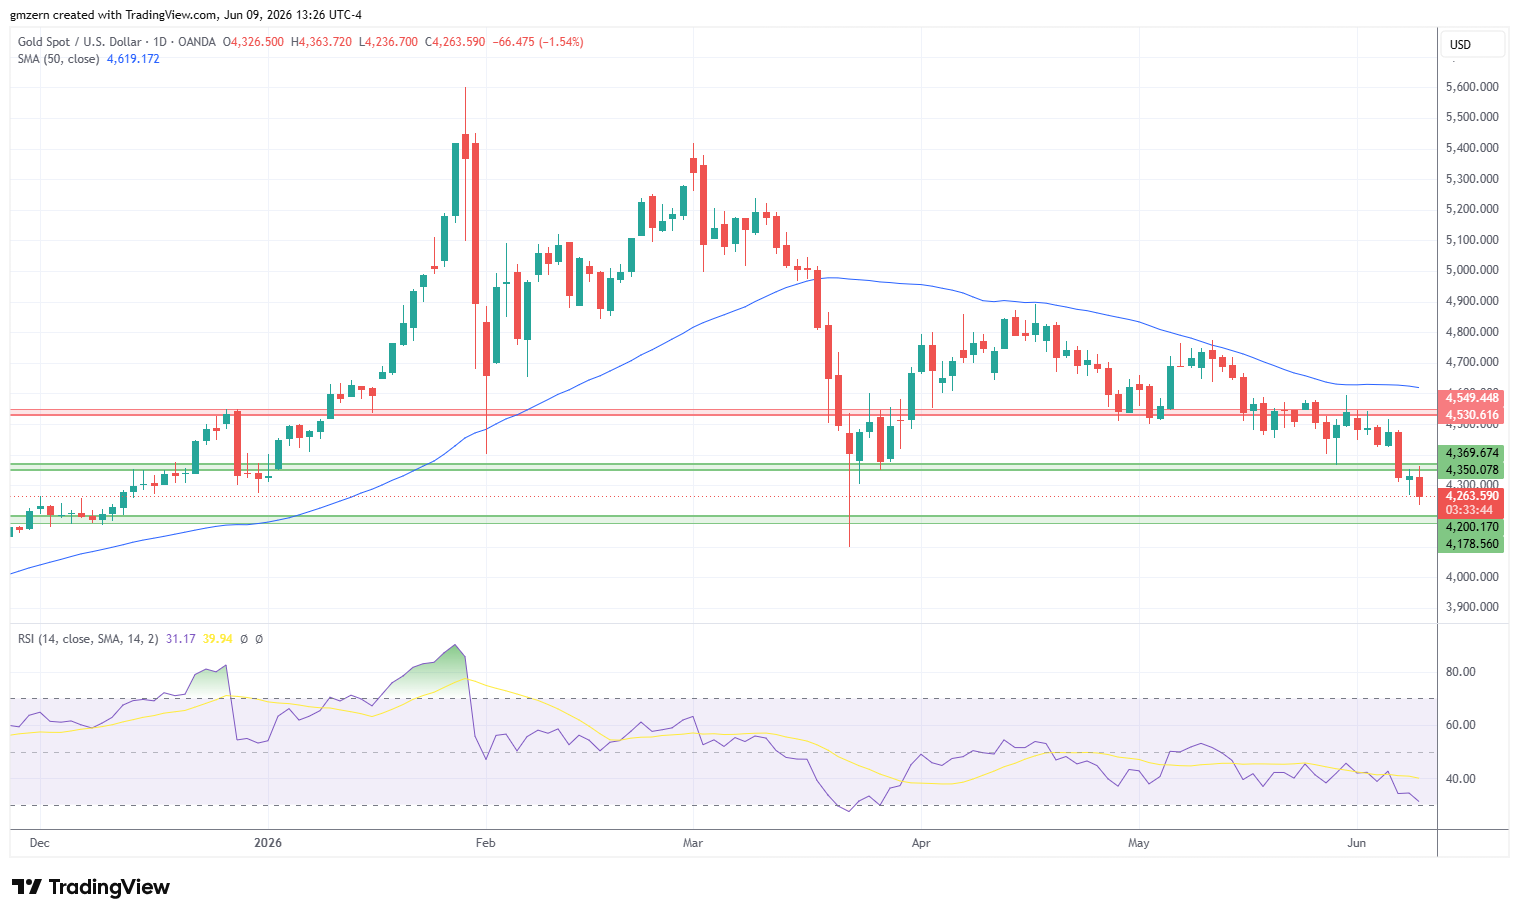Select the low value L4,236.700
Screen dimensions: 1519x917
388,42
